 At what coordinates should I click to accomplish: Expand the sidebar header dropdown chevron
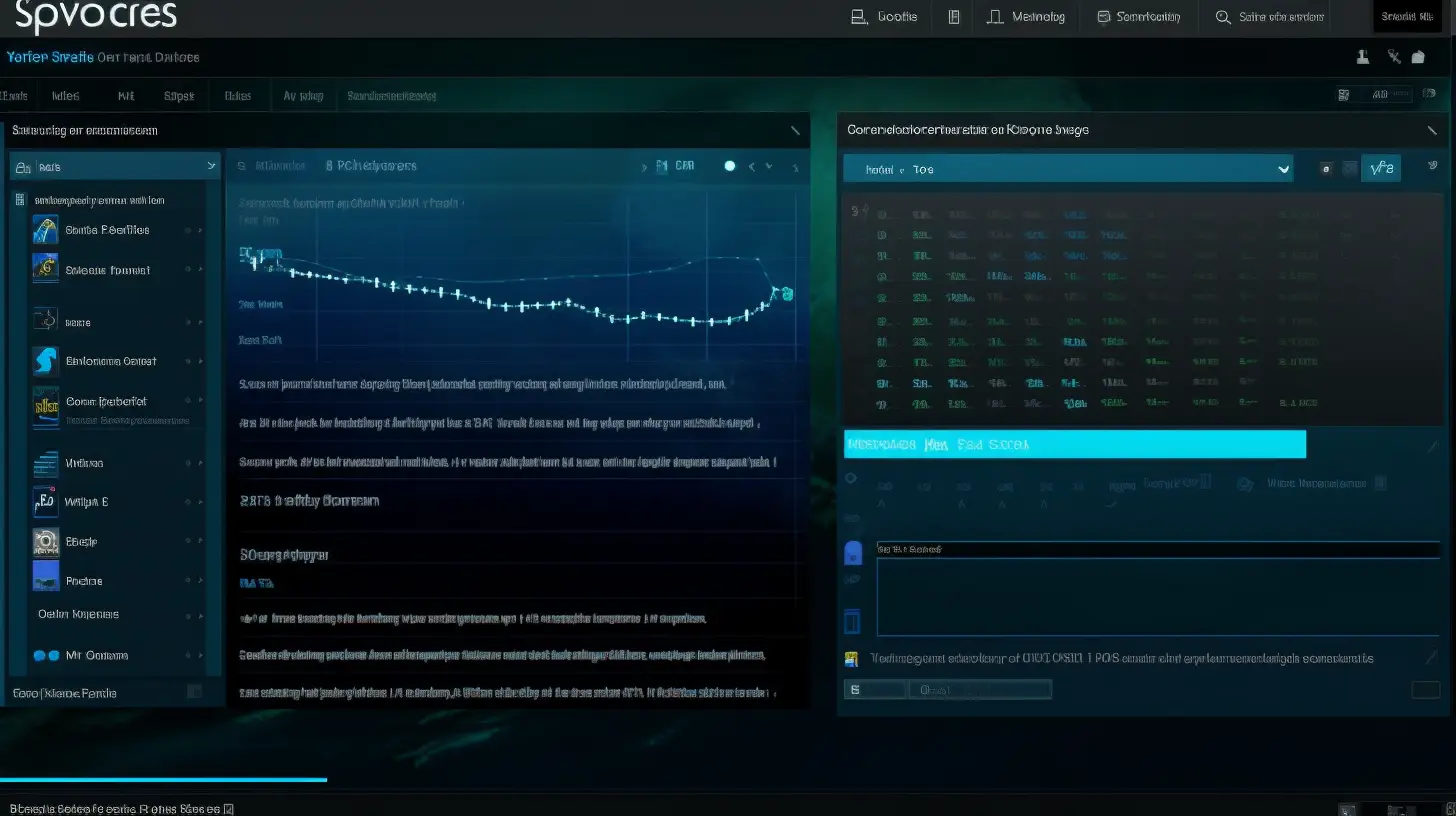[x=211, y=166]
